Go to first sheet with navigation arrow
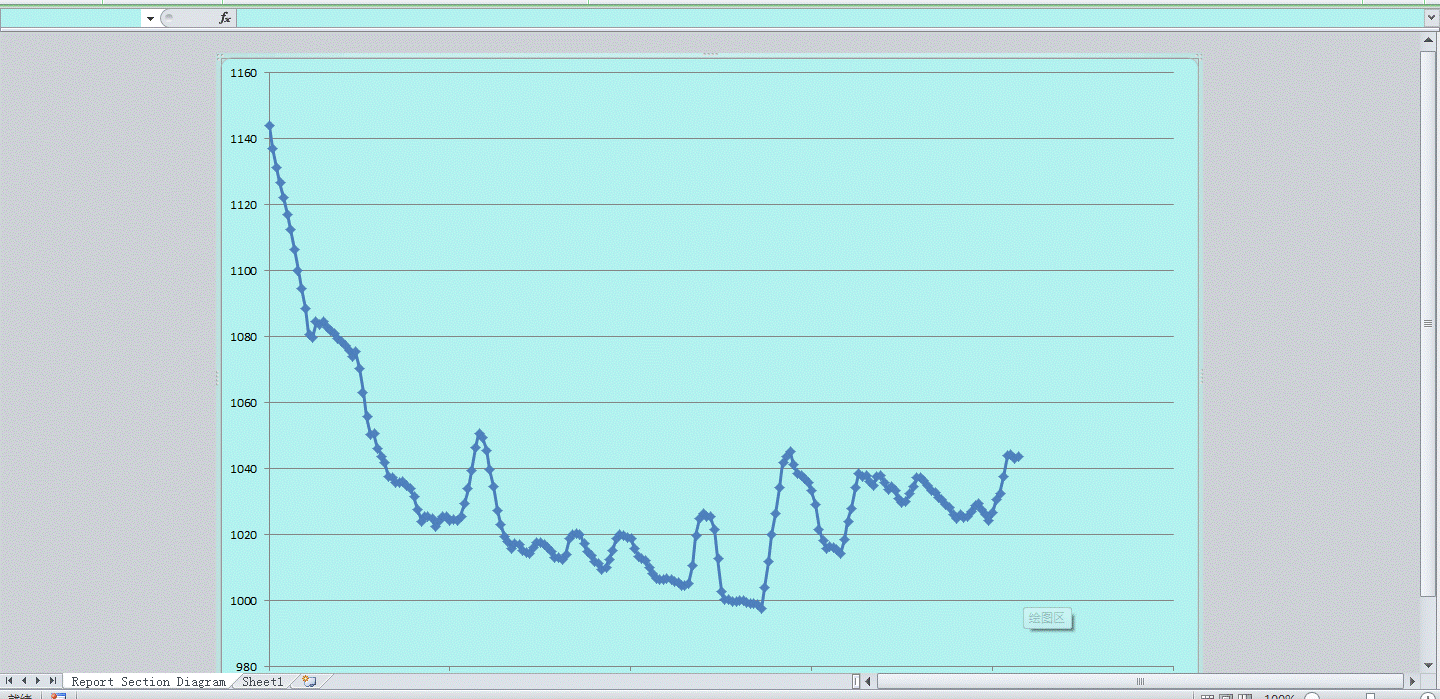The image size is (1440, 699). 10,681
